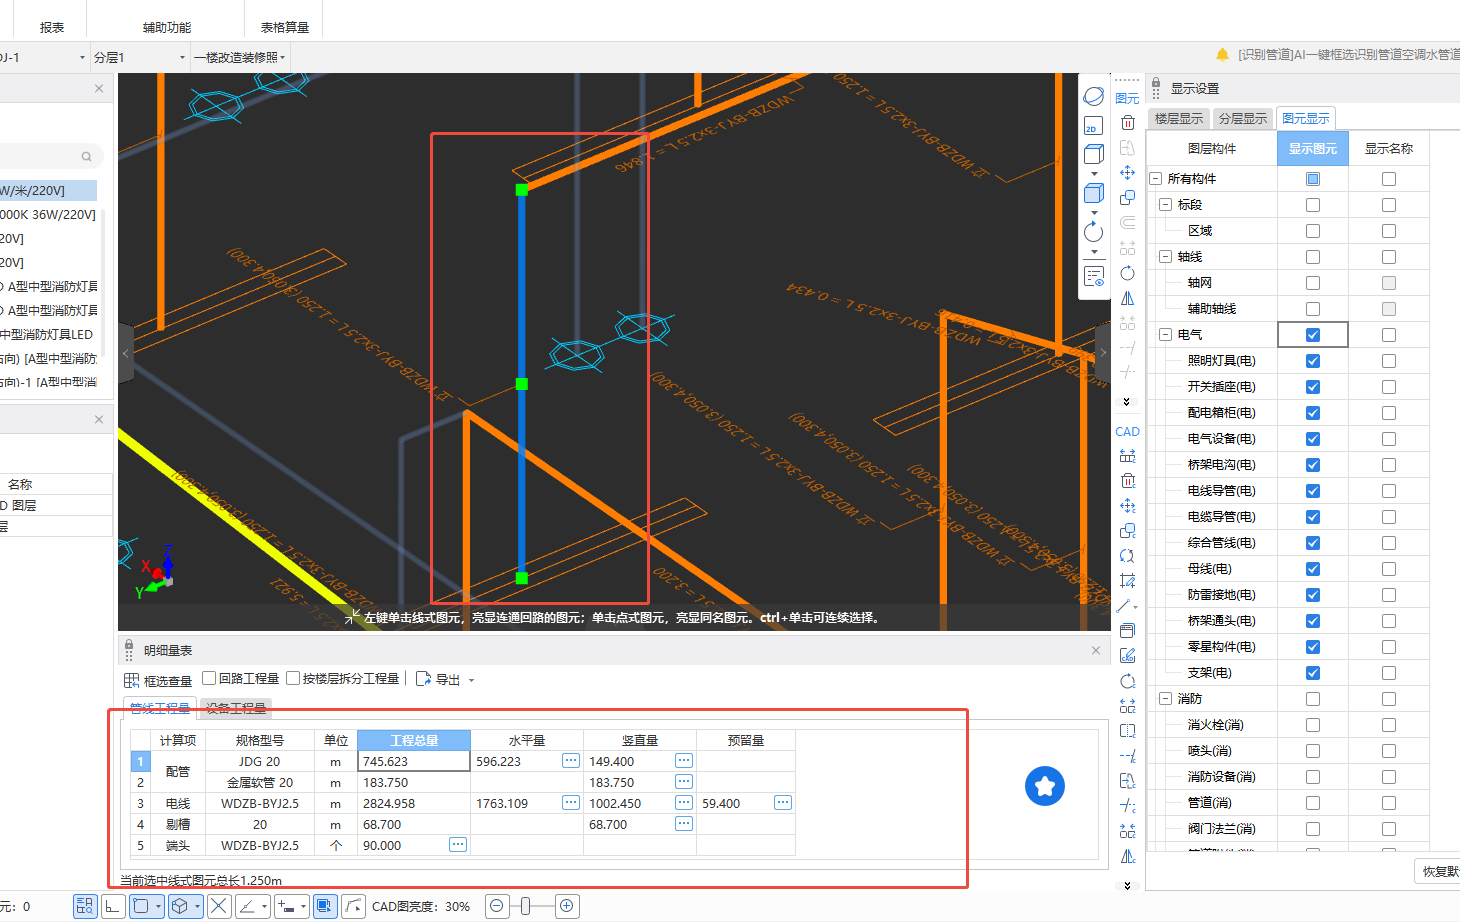The width and height of the screenshot is (1460, 922).
Task: Switch to the 分层显示 tab
Action: [x=1243, y=119]
